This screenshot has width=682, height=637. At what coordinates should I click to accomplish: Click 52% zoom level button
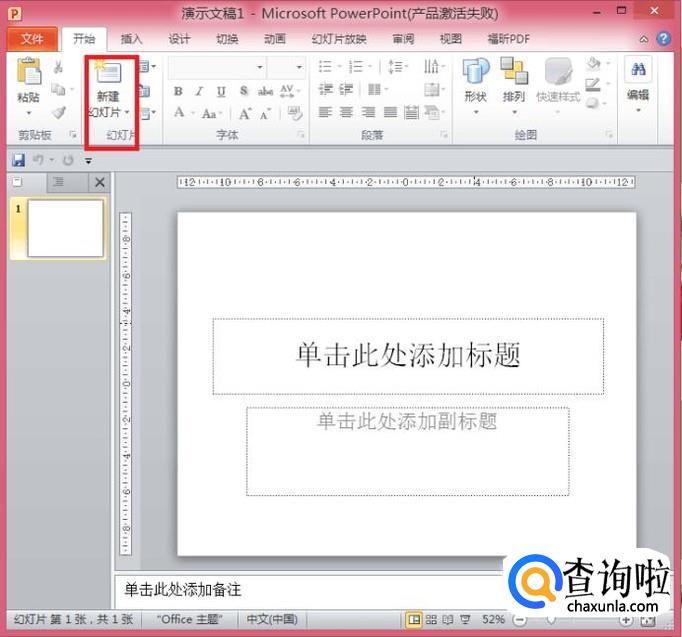coord(493,619)
